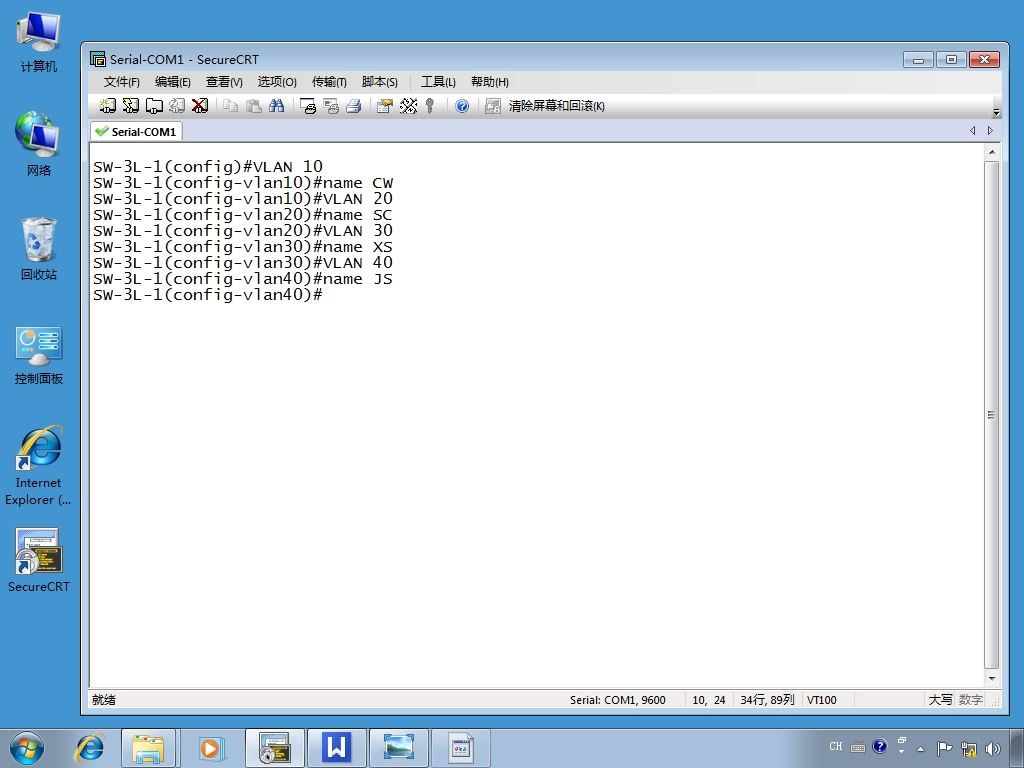Image resolution: width=1024 pixels, height=768 pixels.
Task: Click the Find binoculars icon
Action: [x=277, y=106]
